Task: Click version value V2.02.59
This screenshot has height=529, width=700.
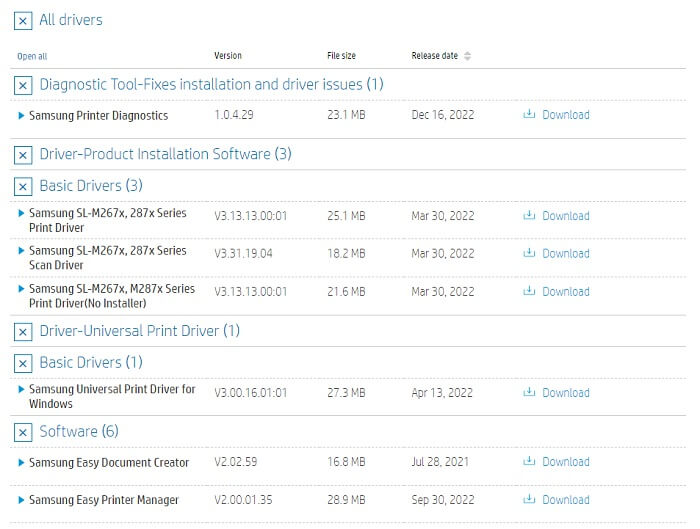Action: [x=236, y=462]
